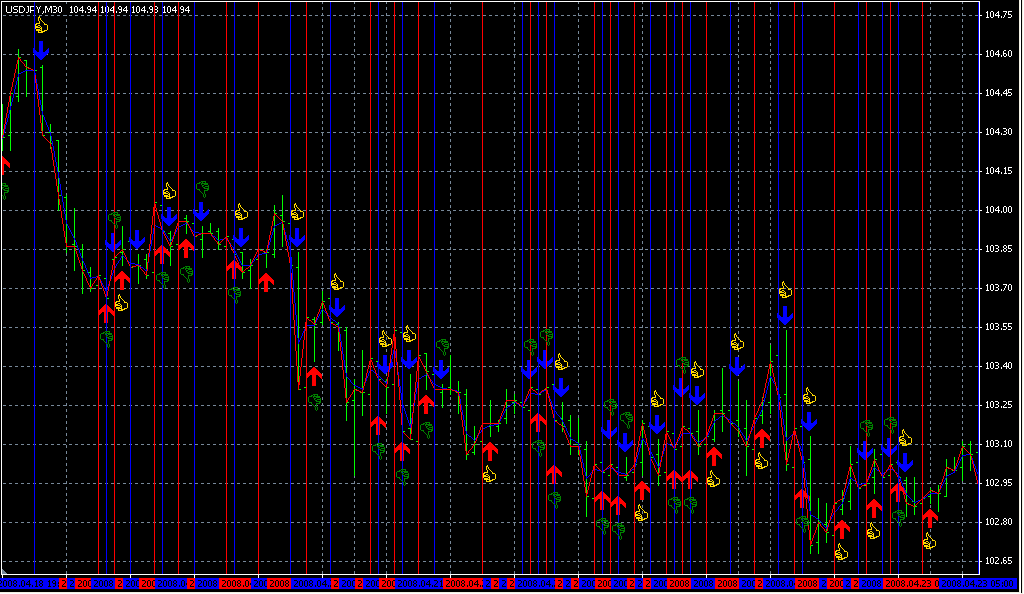Click the 102.95 price label
This screenshot has width=1024, height=594.
tap(999, 483)
